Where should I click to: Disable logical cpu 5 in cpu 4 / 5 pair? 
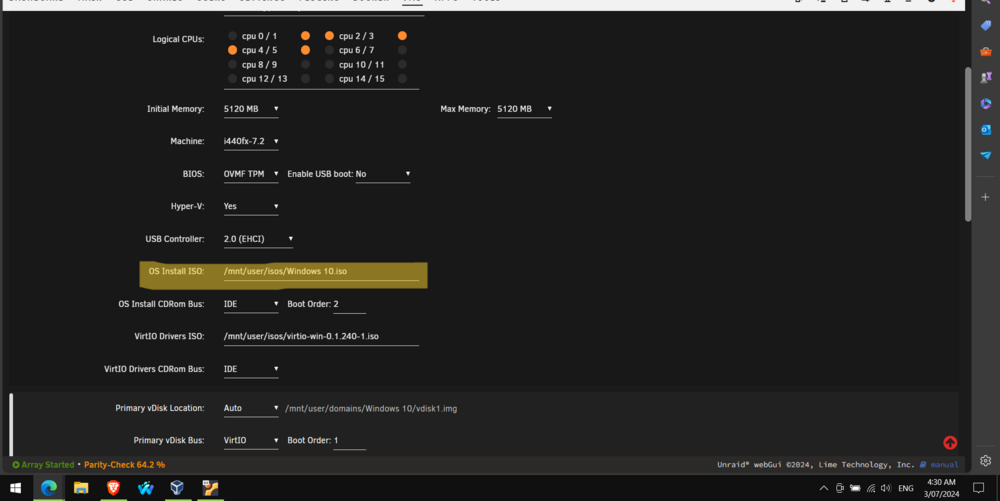pos(305,50)
